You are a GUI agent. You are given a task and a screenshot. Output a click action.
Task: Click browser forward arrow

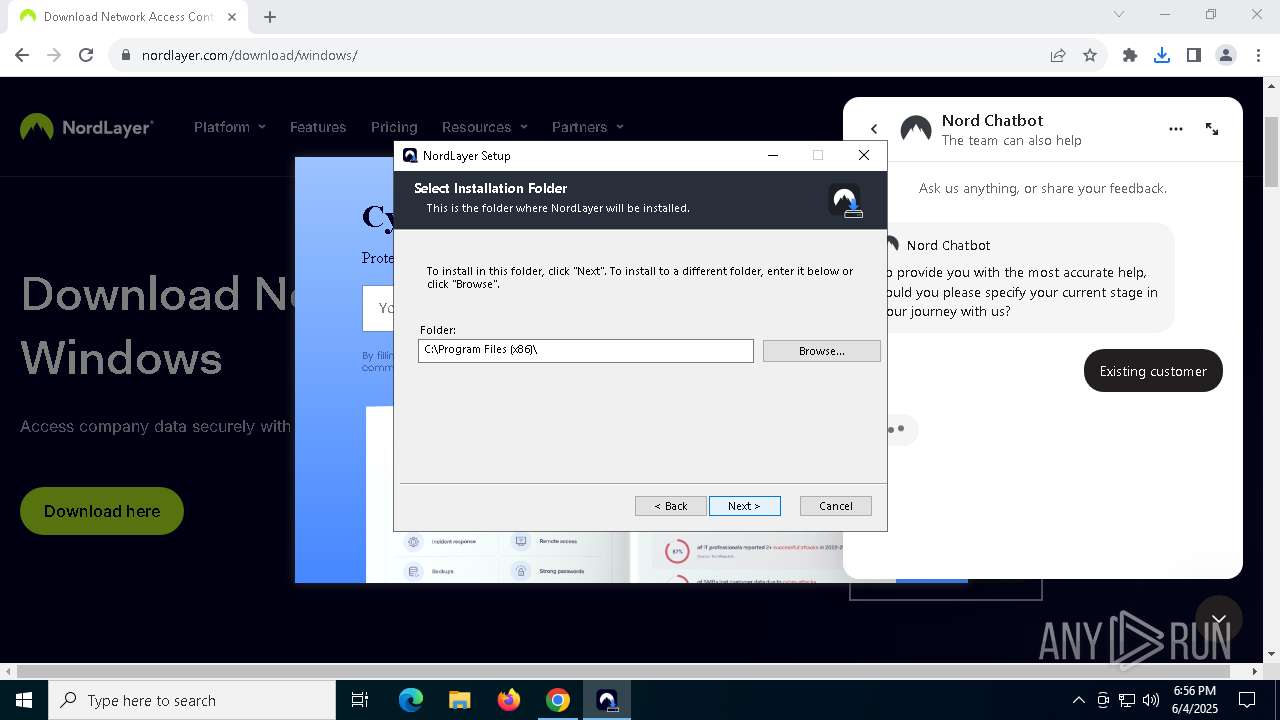[x=54, y=55]
